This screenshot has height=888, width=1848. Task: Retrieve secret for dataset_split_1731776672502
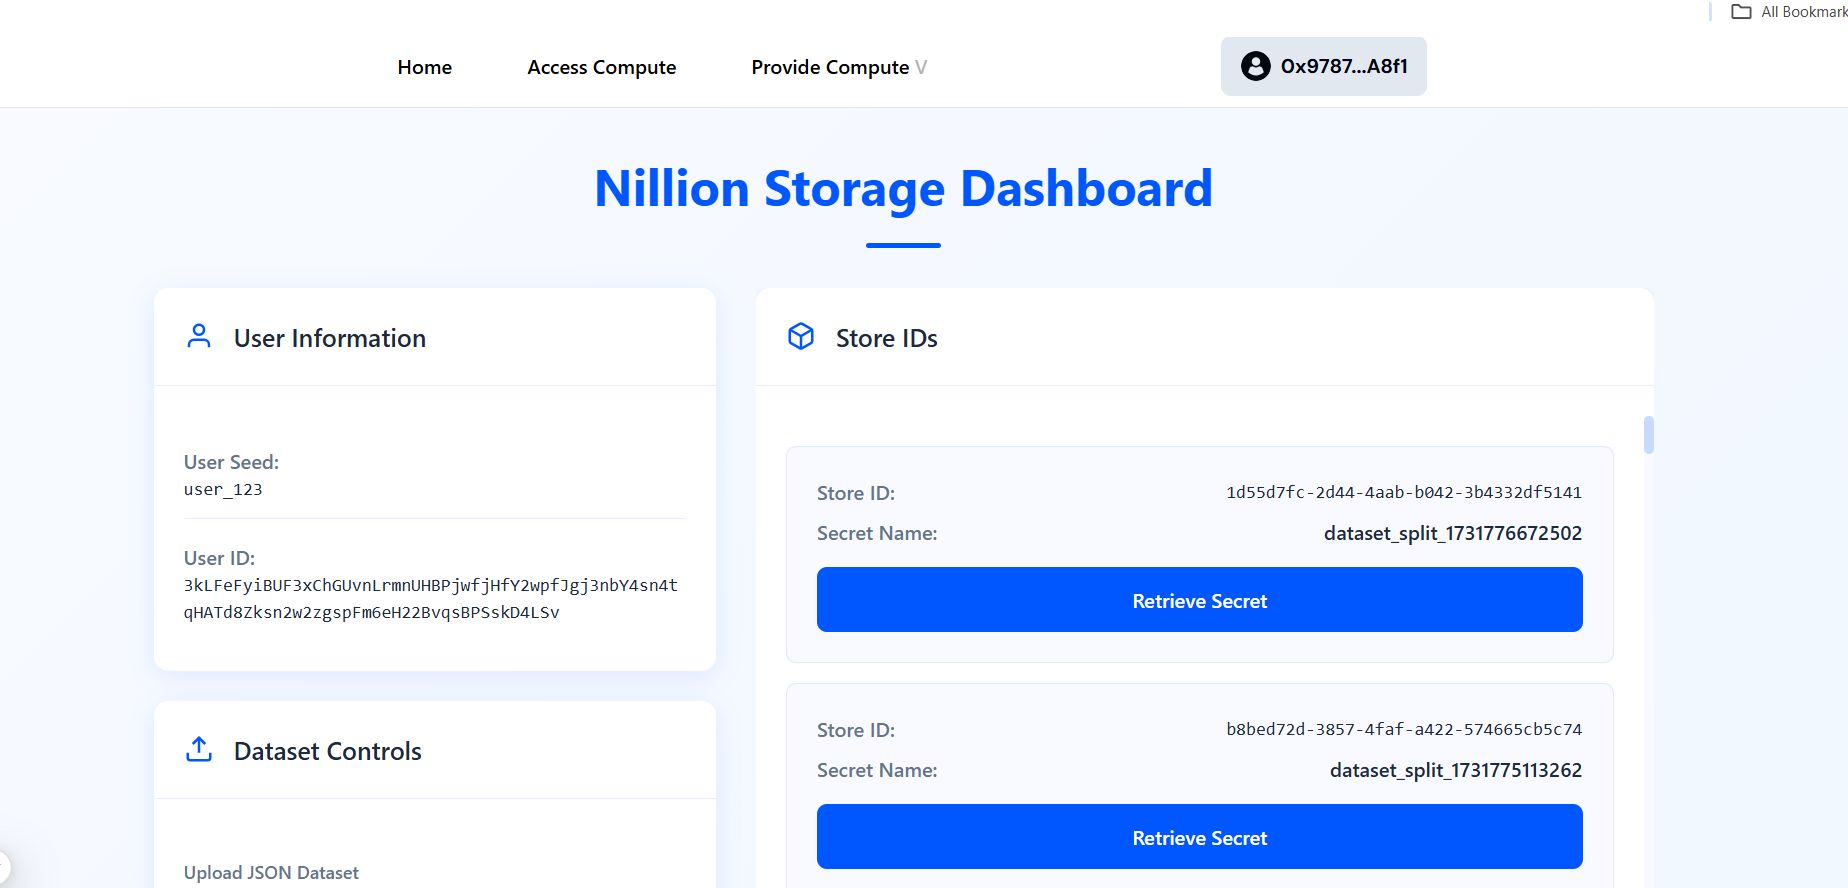(1199, 600)
